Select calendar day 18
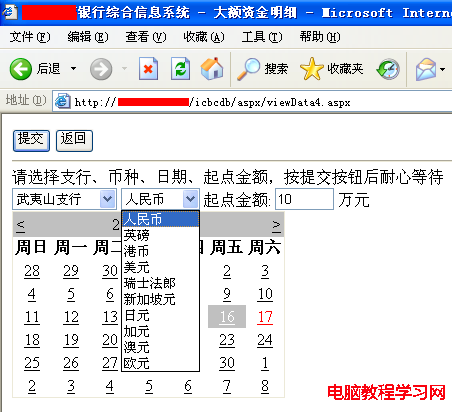This screenshot has height=413, width=452. (32, 340)
